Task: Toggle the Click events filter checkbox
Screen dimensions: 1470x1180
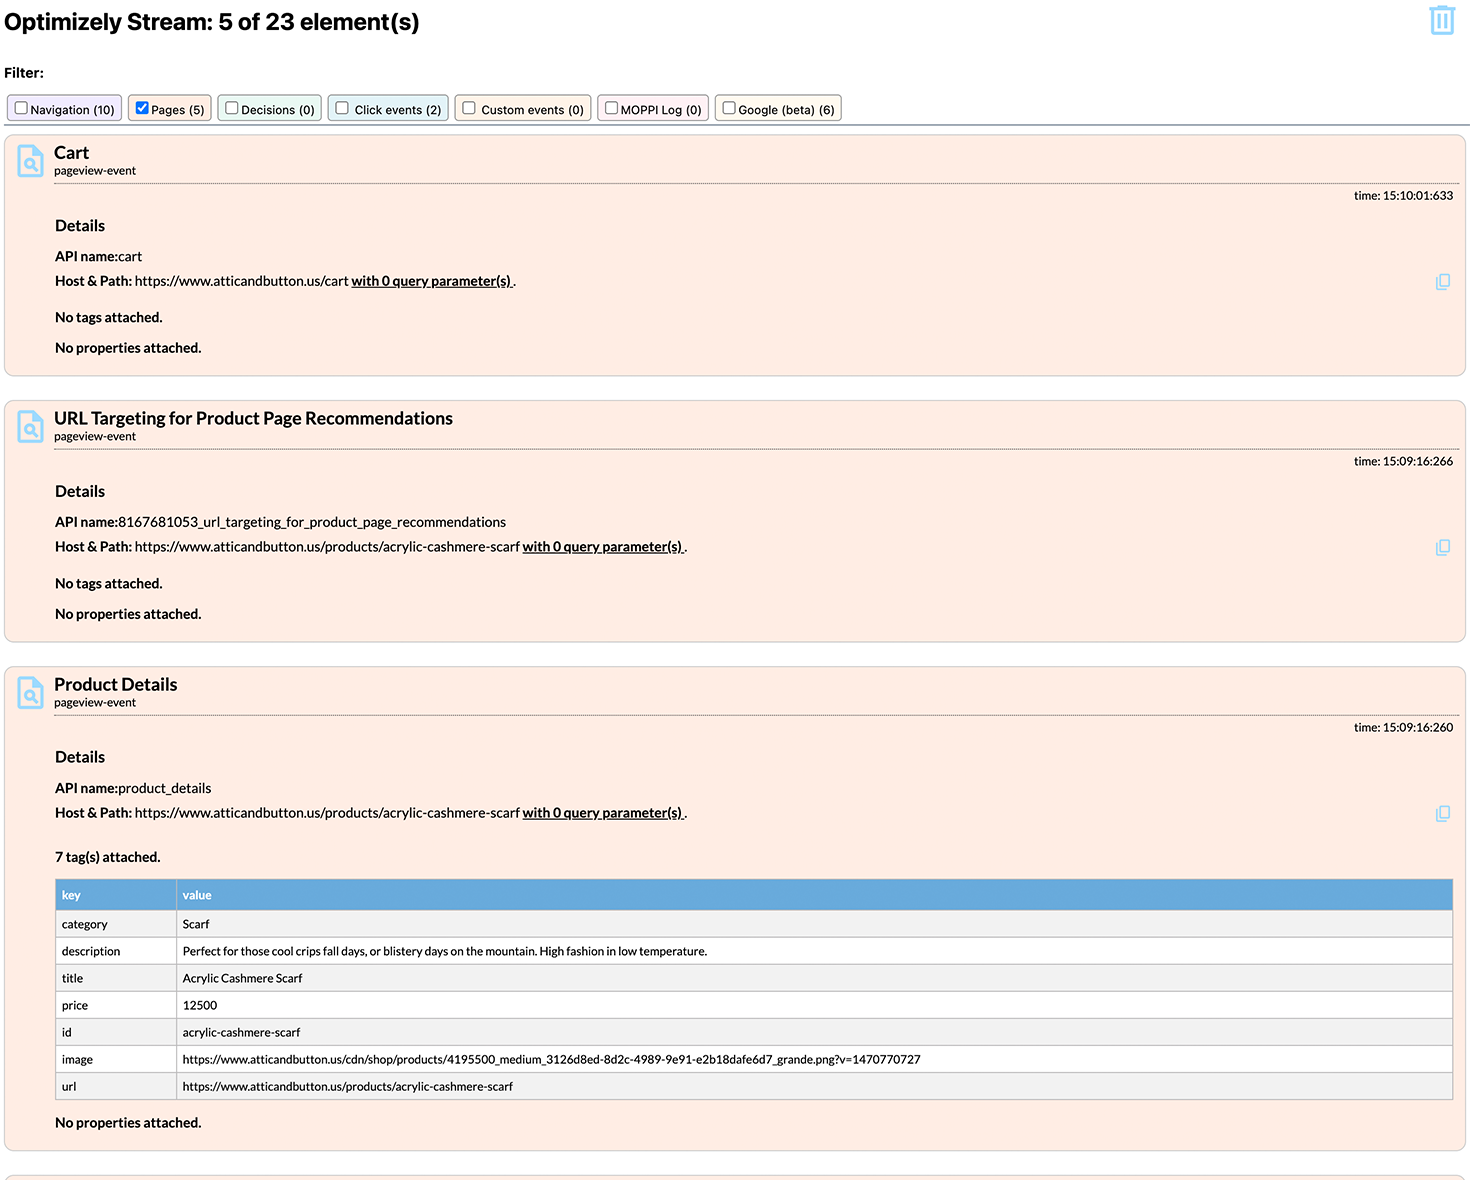Action: pyautogui.click(x=342, y=108)
